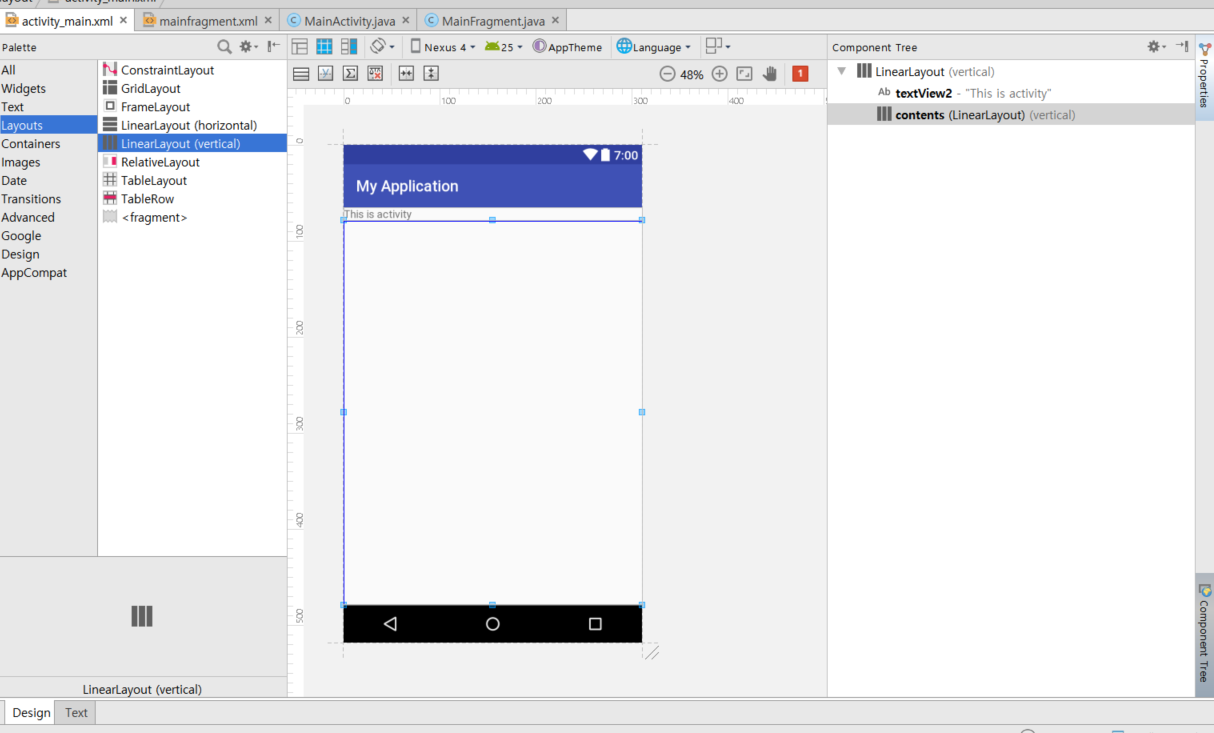Switch to the MainFragment.java tab

[491, 20]
